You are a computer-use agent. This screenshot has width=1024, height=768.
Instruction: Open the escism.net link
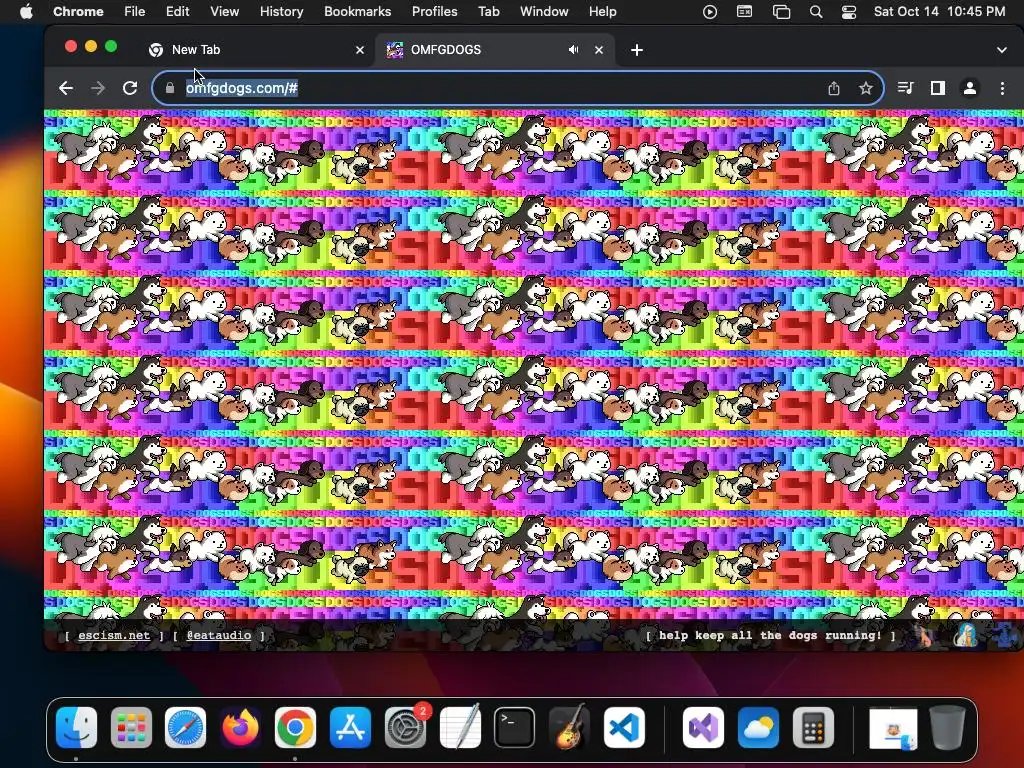(114, 635)
